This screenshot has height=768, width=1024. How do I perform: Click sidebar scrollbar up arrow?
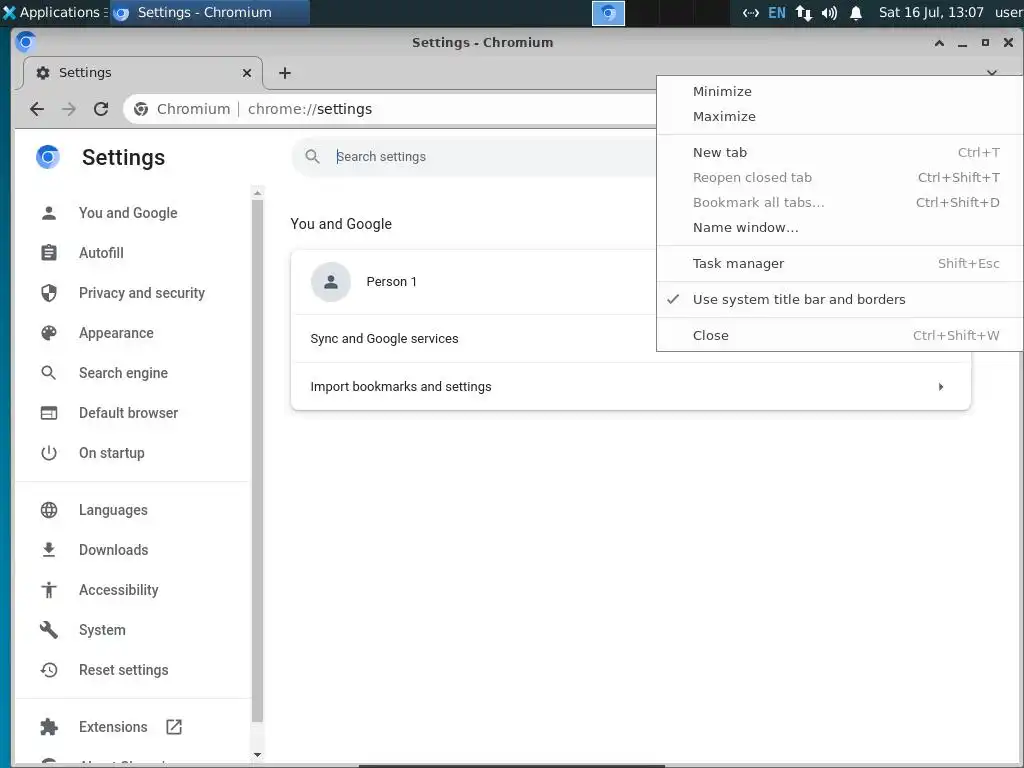tap(257, 193)
